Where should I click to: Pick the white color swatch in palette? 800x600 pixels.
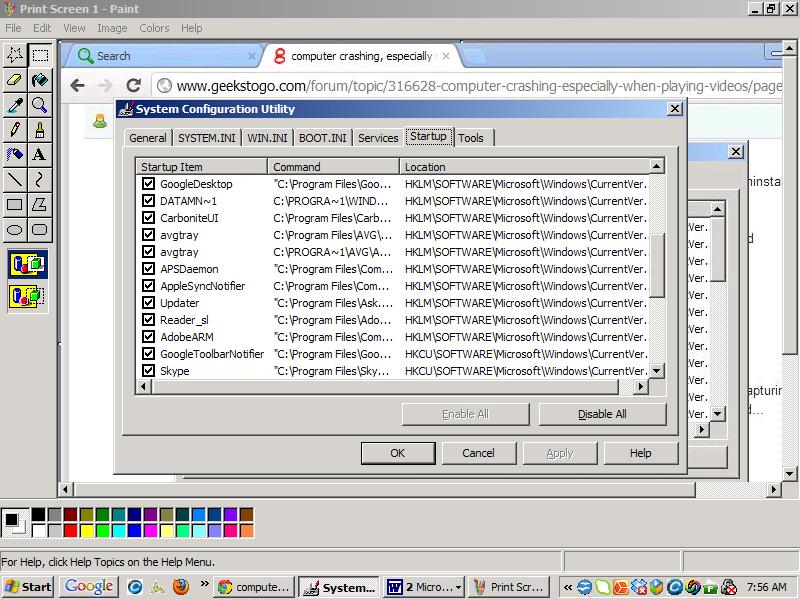[39, 531]
